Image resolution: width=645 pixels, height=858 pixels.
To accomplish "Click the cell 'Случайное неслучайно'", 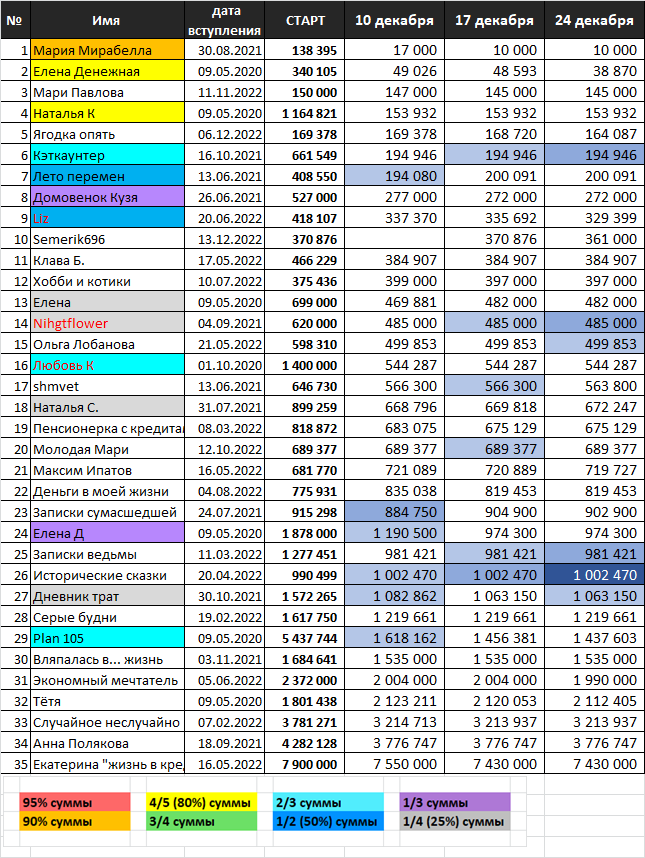I will click(x=107, y=722).
